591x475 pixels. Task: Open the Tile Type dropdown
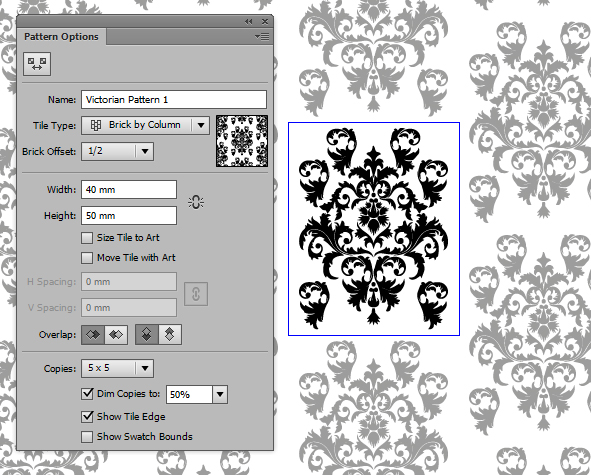(x=145, y=125)
